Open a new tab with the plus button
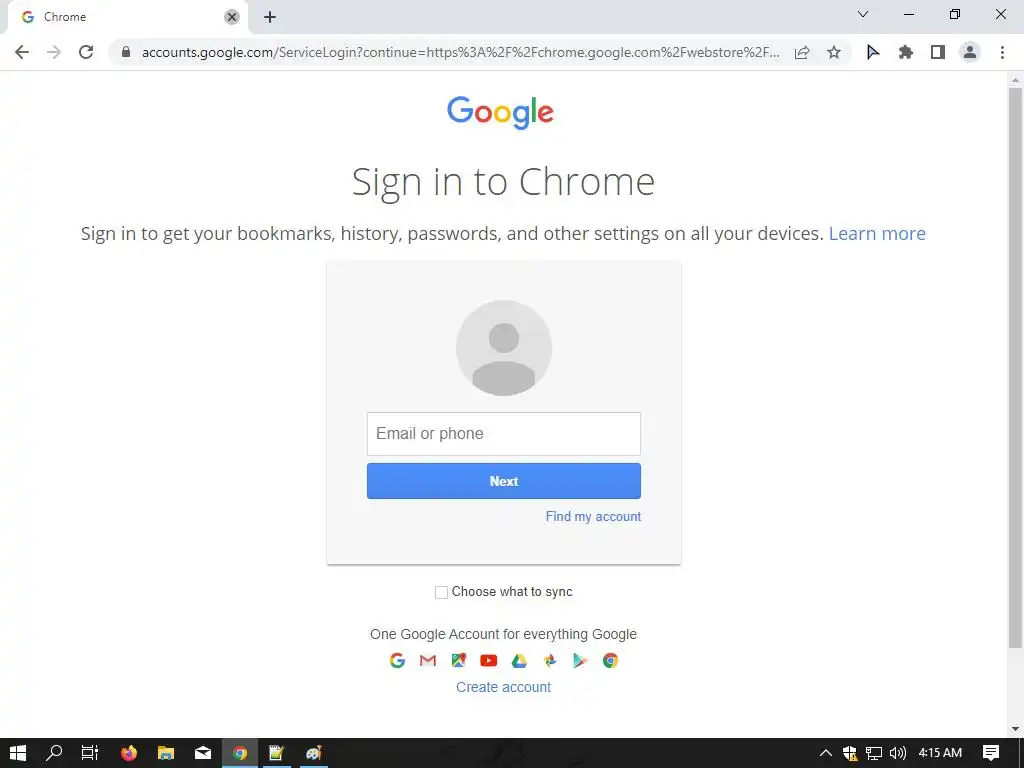 (270, 17)
